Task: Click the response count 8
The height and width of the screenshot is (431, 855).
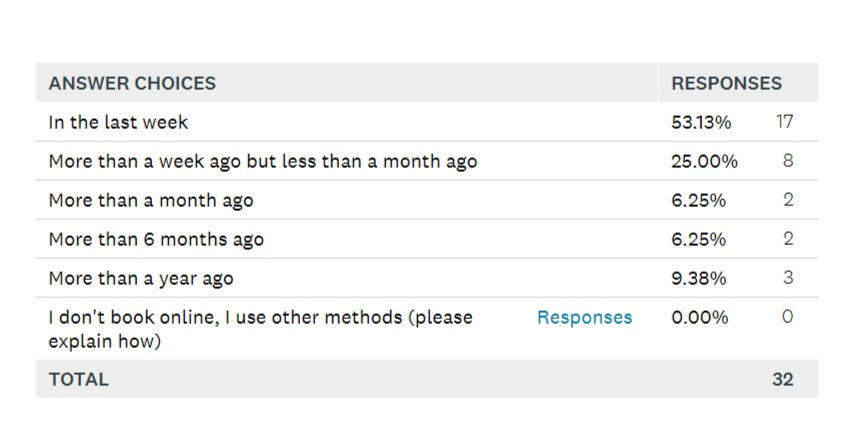Action: point(788,161)
